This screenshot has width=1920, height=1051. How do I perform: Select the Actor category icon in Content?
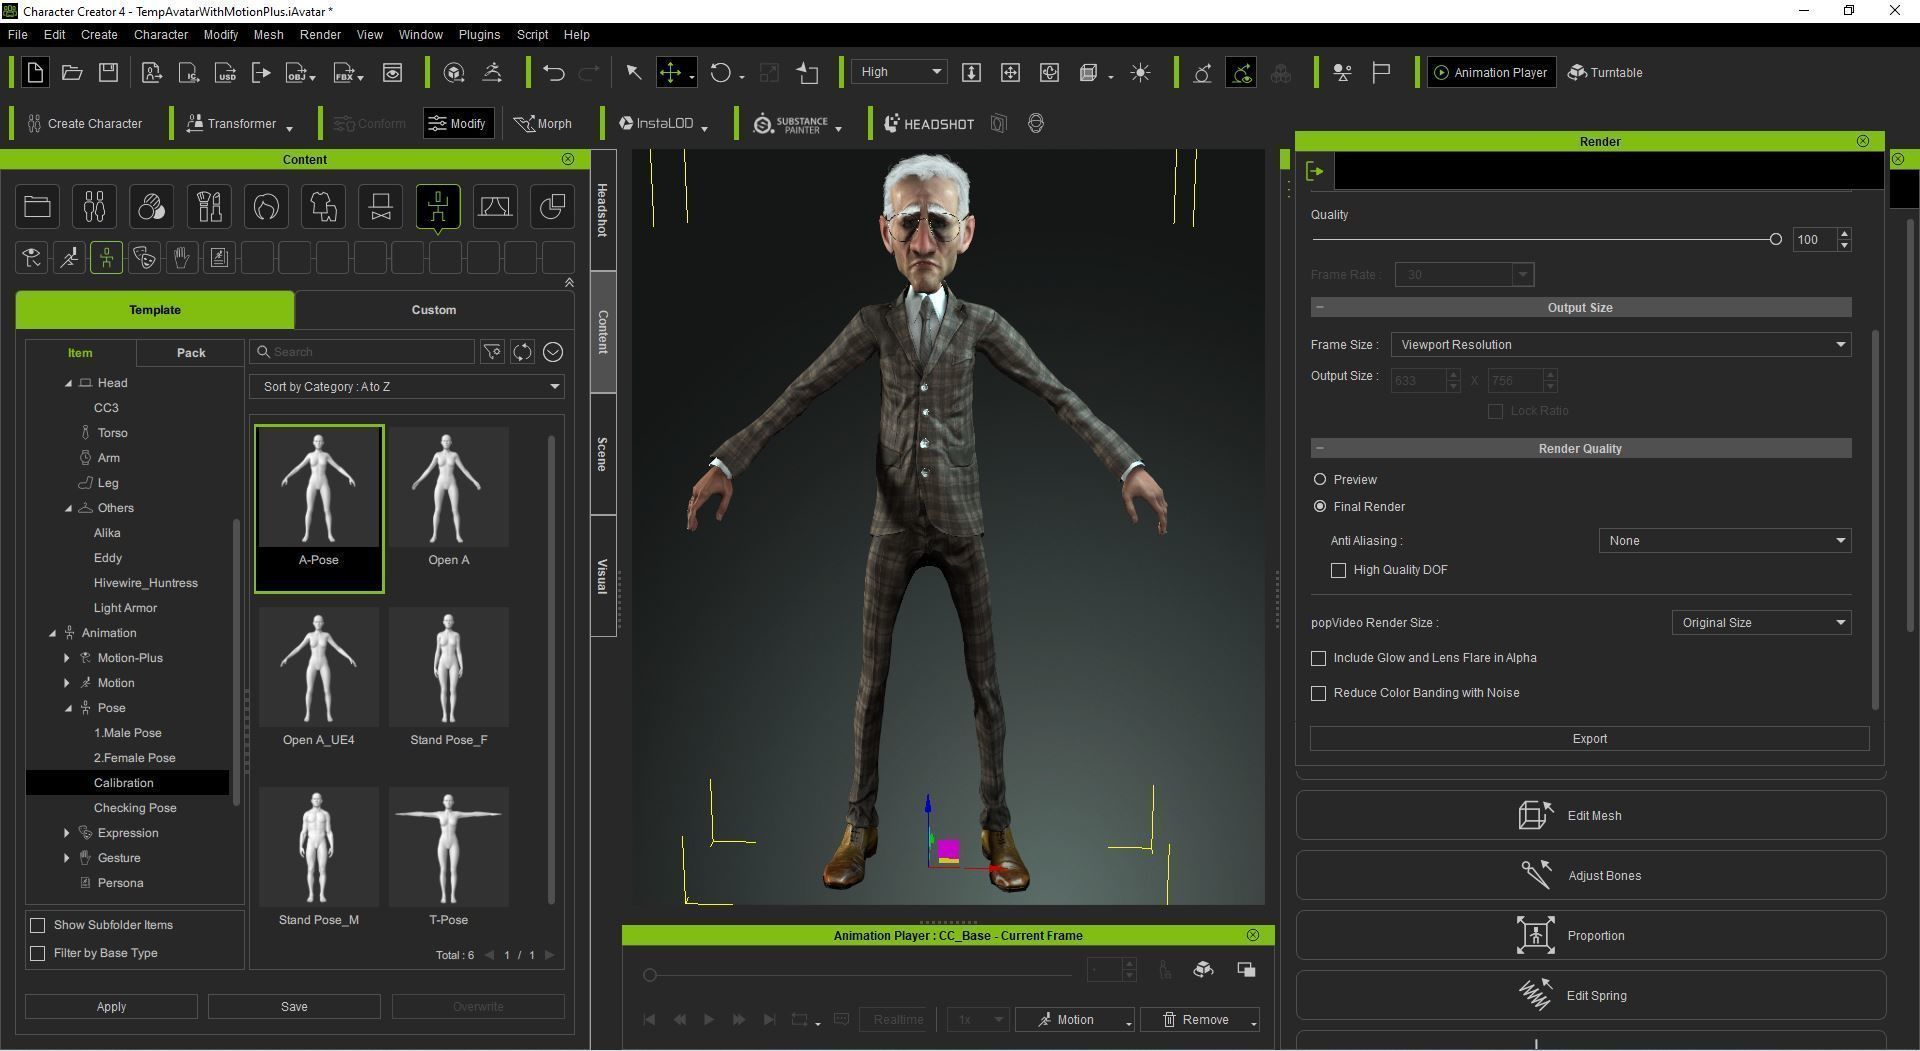tap(94, 207)
